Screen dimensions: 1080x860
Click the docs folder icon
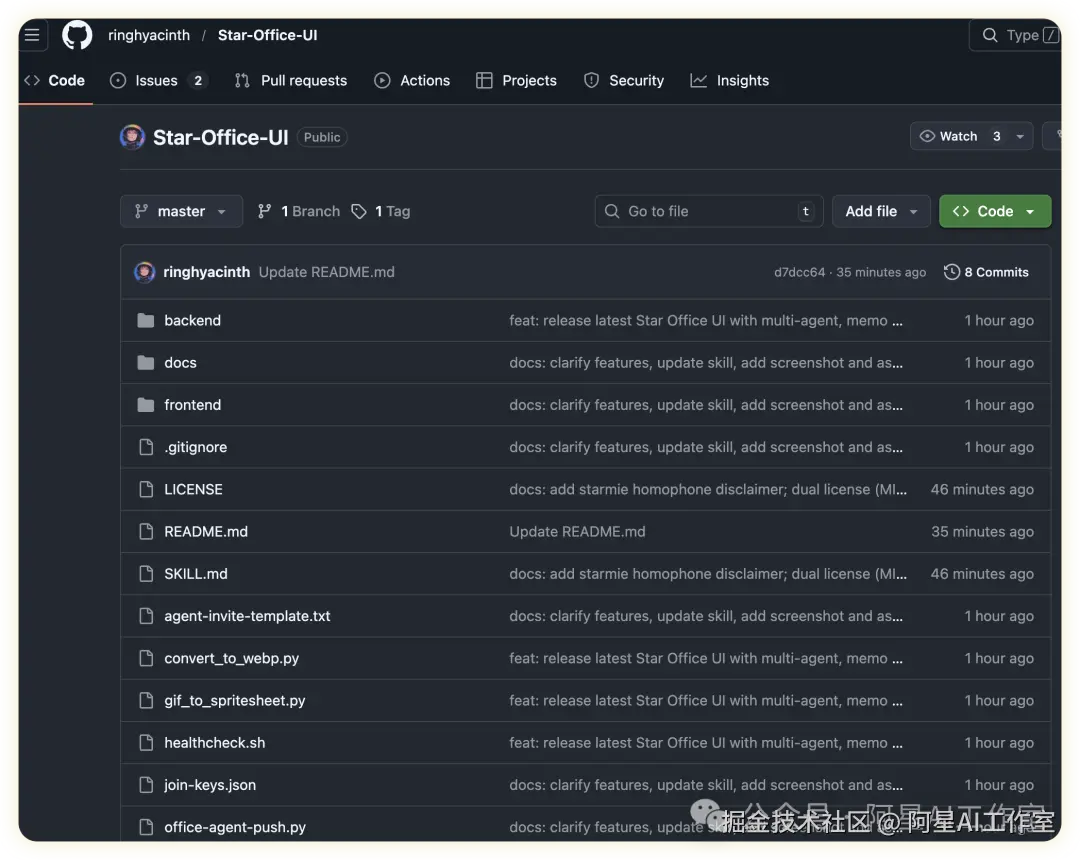[x=145, y=362]
